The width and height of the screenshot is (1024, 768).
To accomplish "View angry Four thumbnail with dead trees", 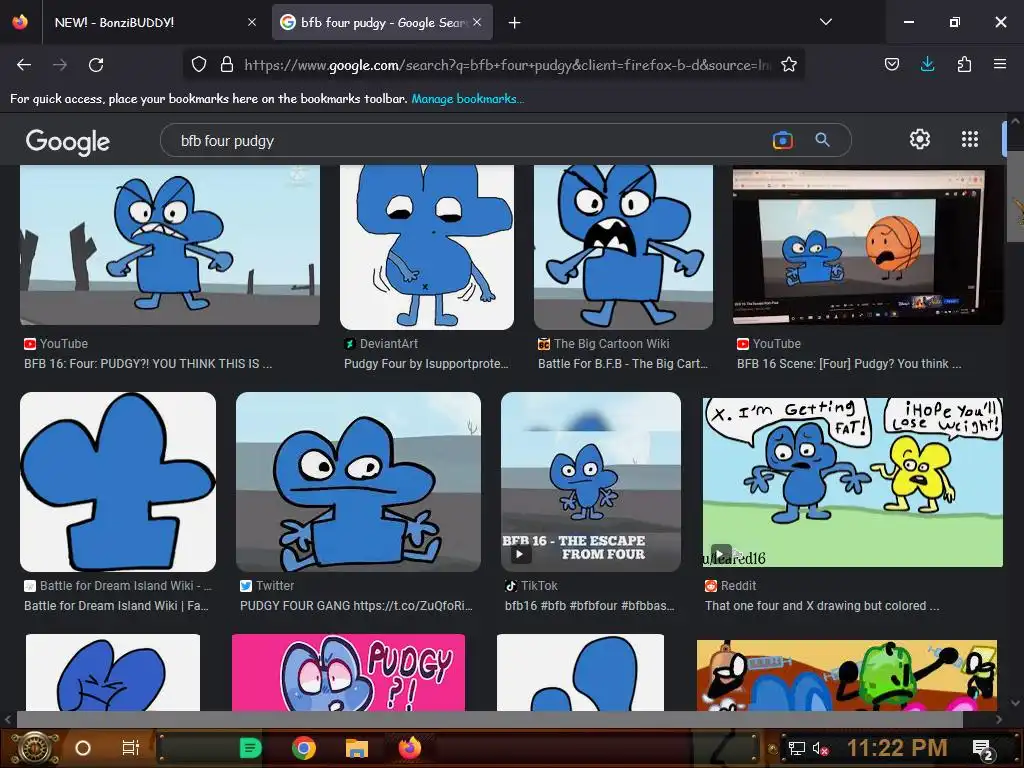I will (x=170, y=245).
